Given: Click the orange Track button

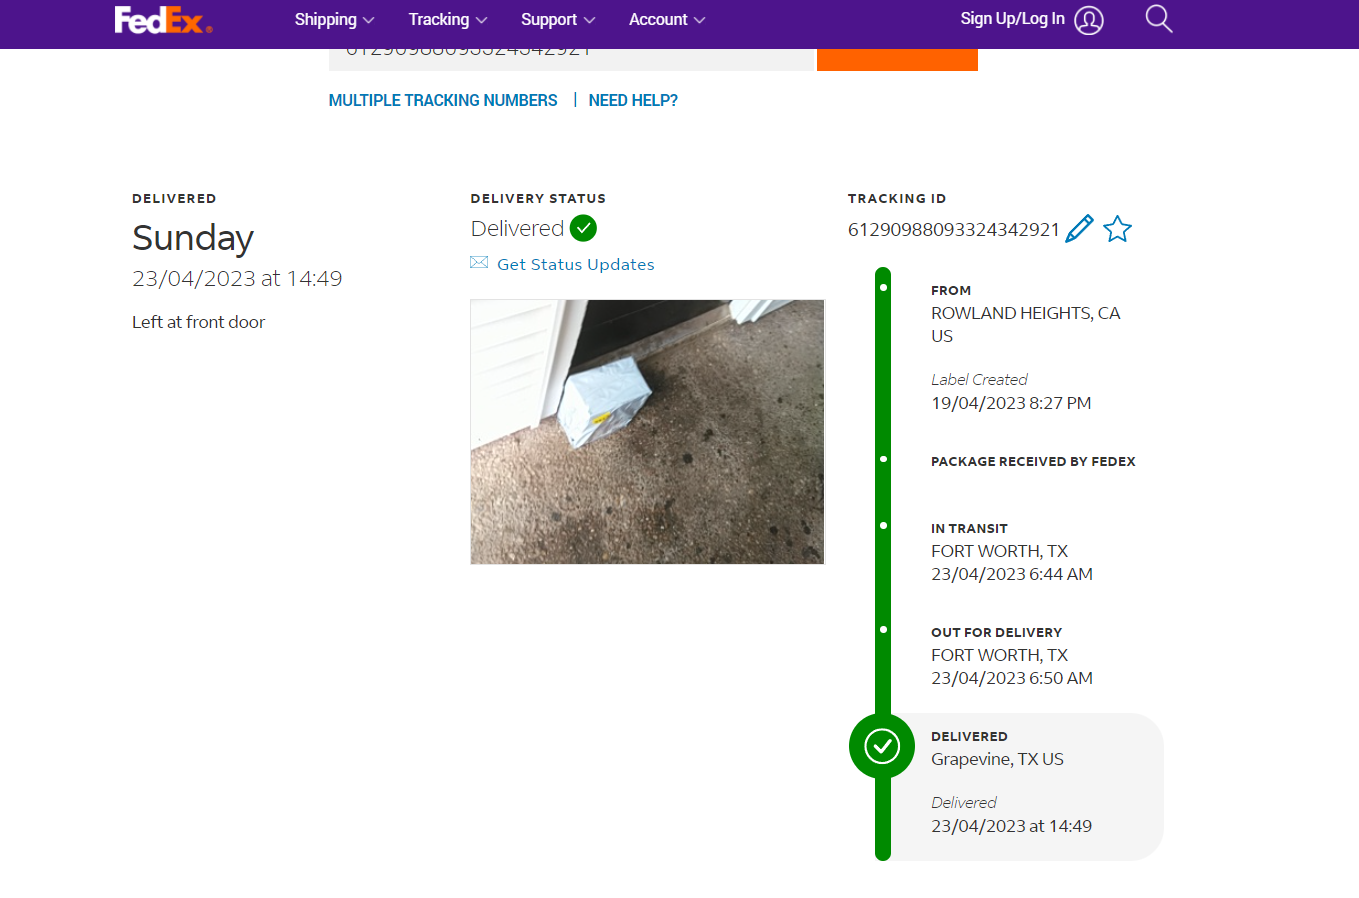Looking at the screenshot, I should 897,60.
